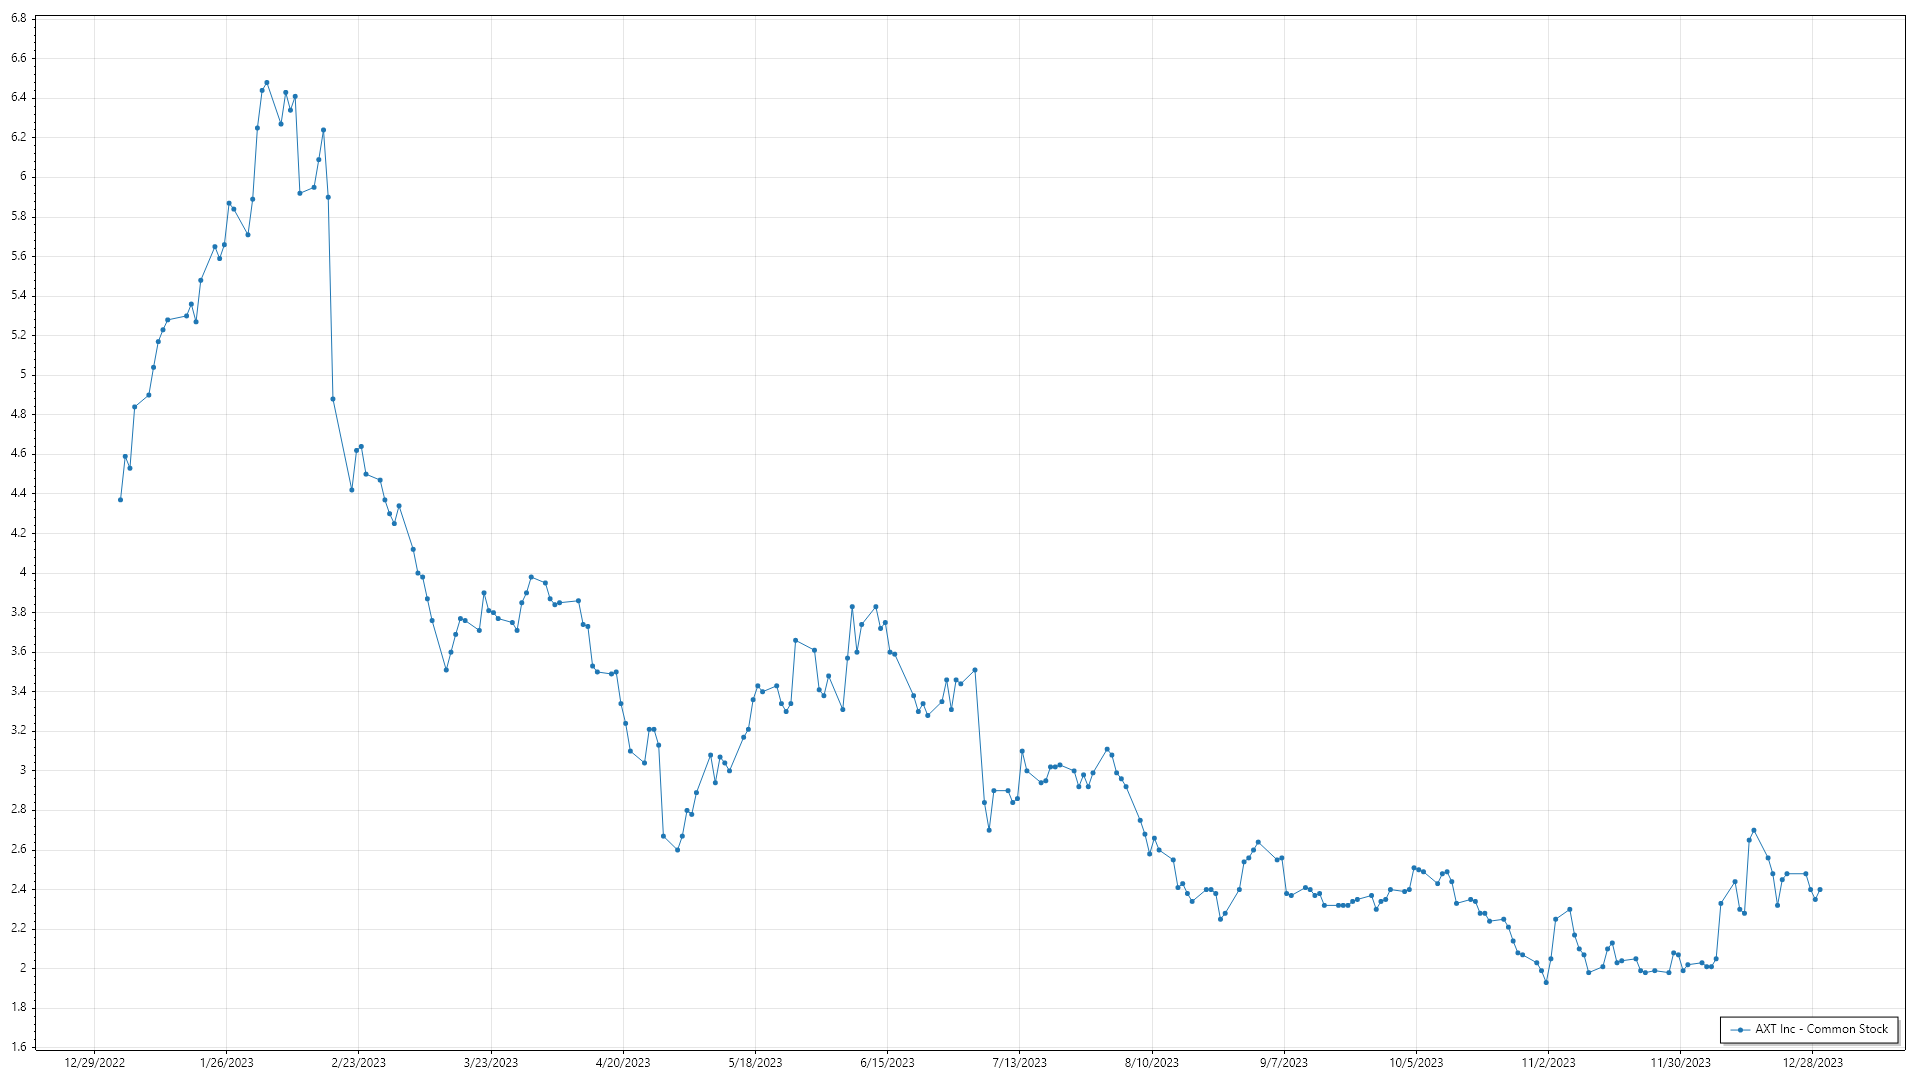Click the 12/28/2023 x-axis date label
1920x1080 pixels.
click(1813, 1062)
